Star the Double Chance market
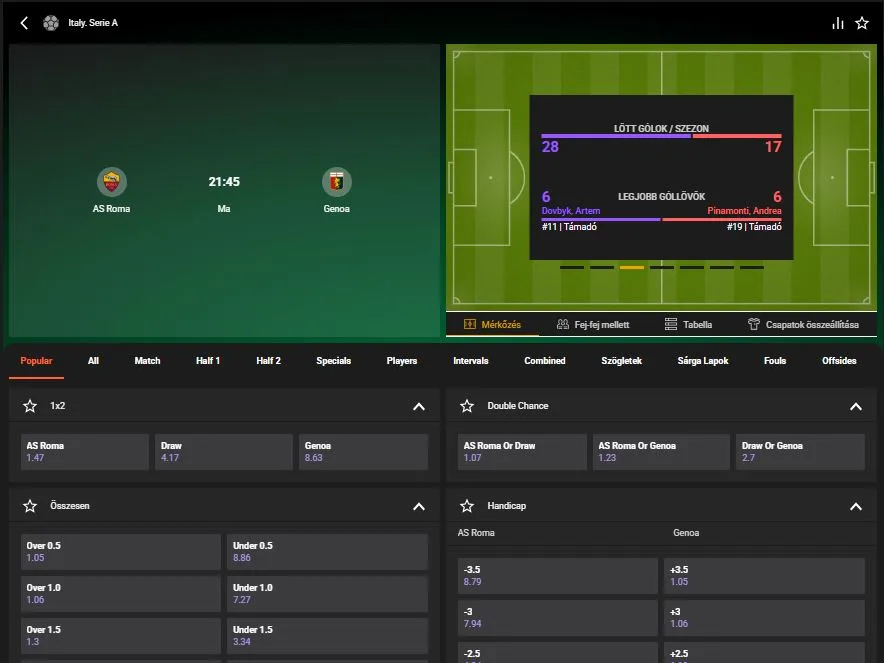 467,406
